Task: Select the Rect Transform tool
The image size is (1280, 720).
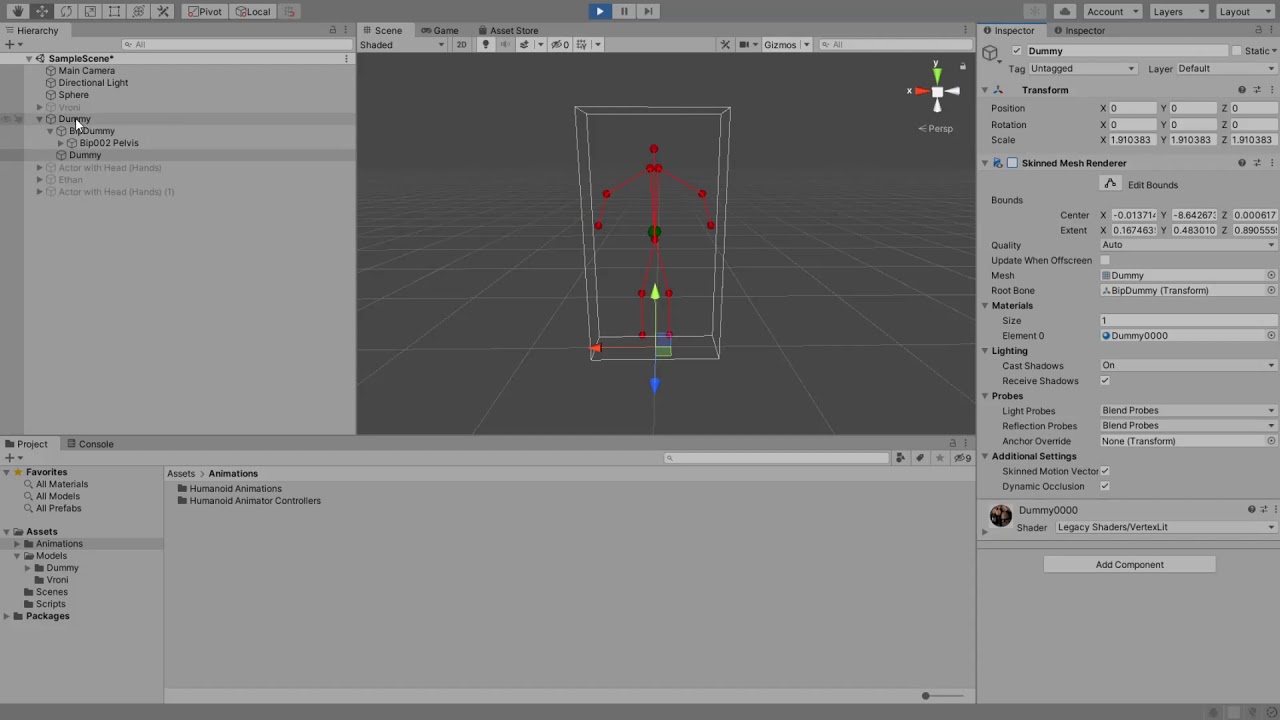Action: coord(112,11)
